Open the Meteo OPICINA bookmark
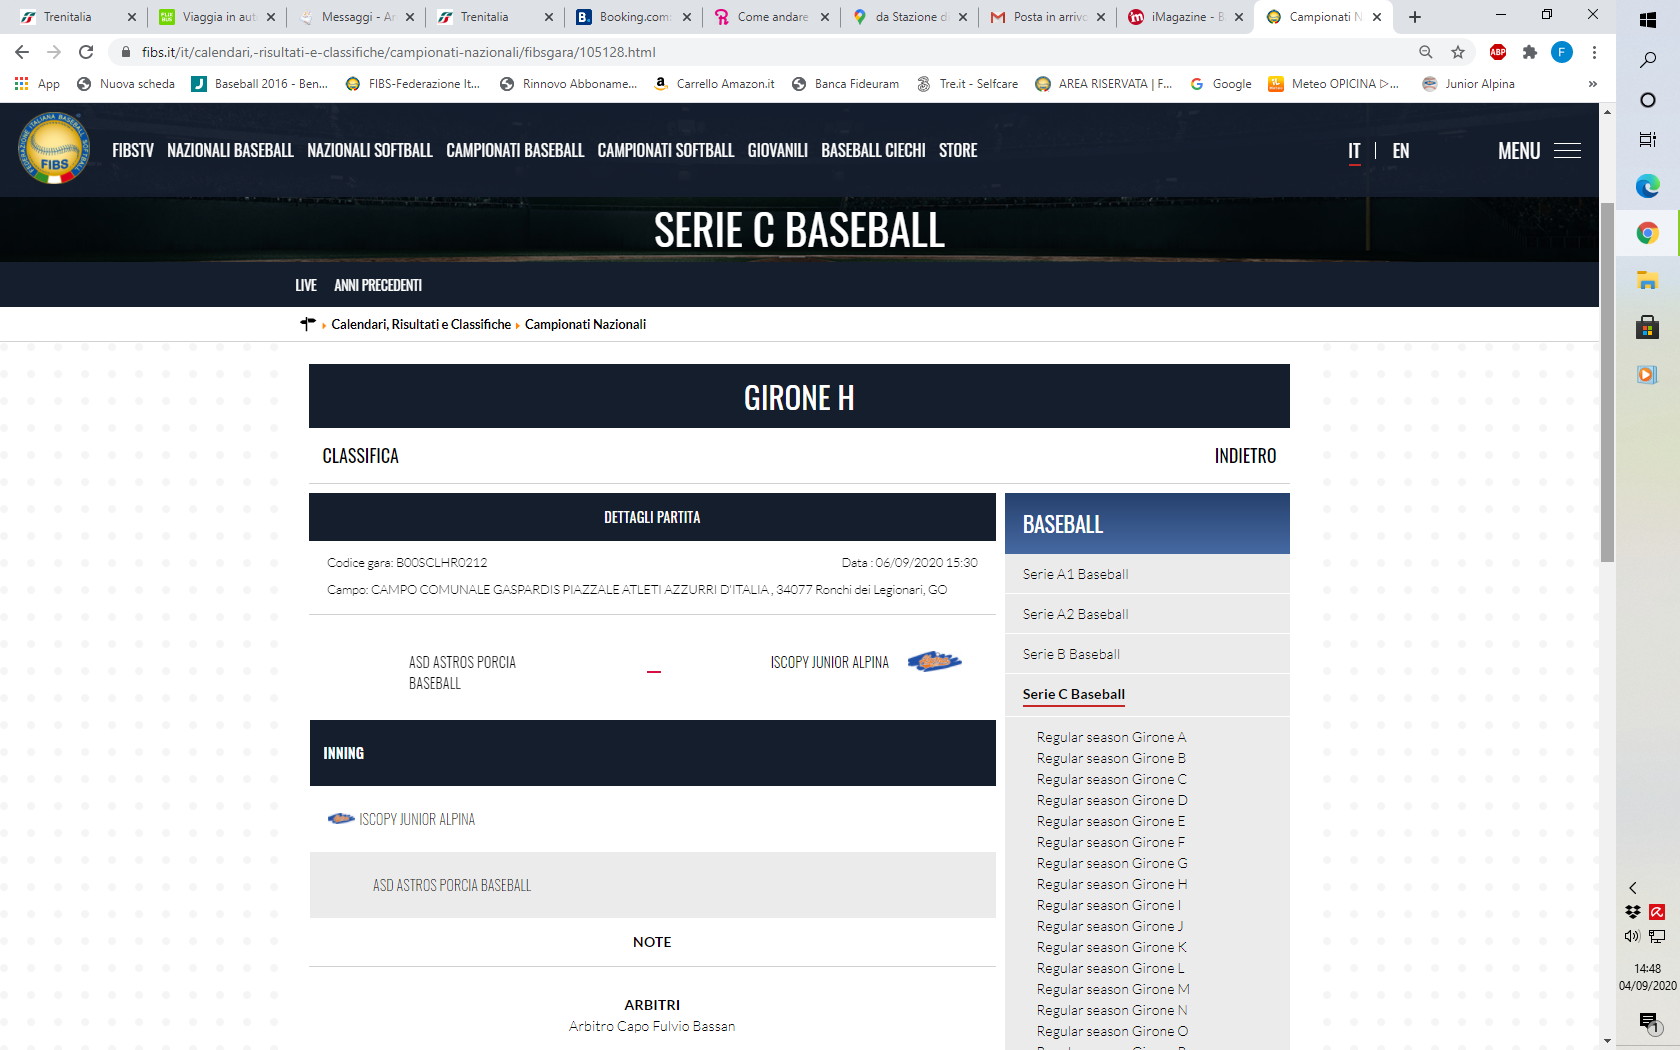 pyautogui.click(x=1334, y=84)
